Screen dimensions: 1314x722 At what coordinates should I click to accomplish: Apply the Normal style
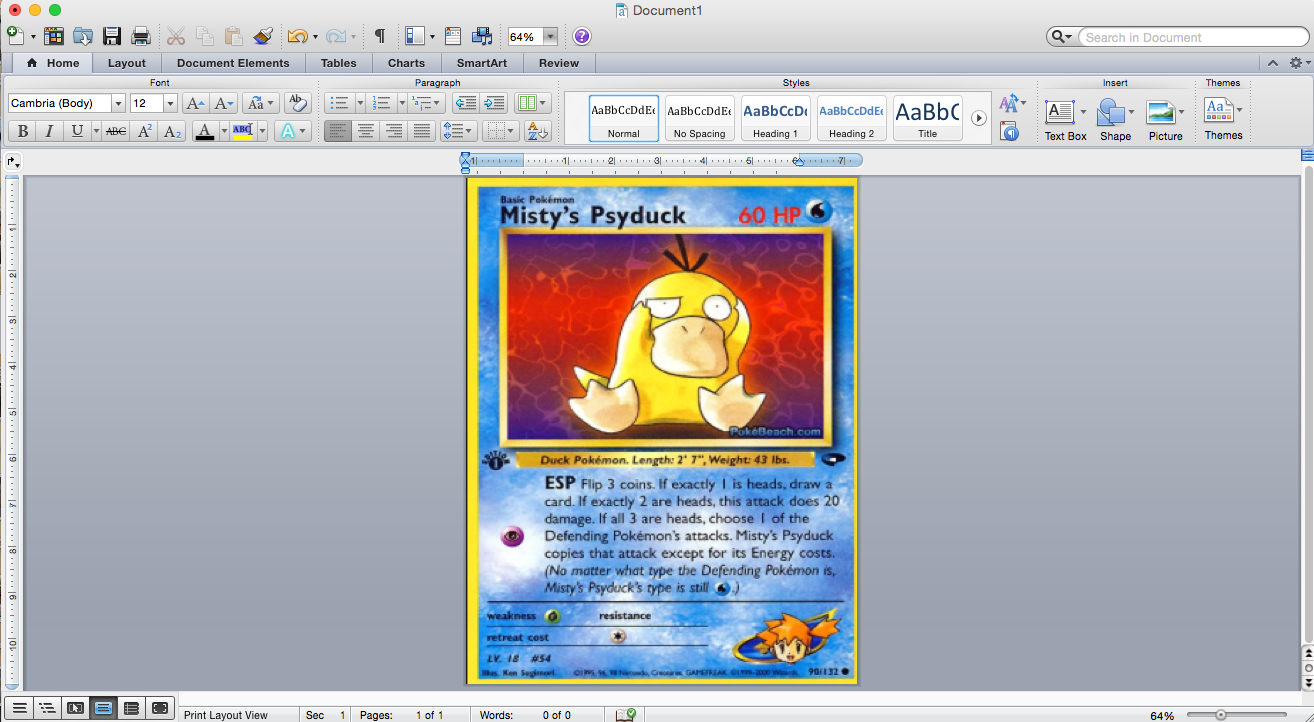[x=624, y=118]
